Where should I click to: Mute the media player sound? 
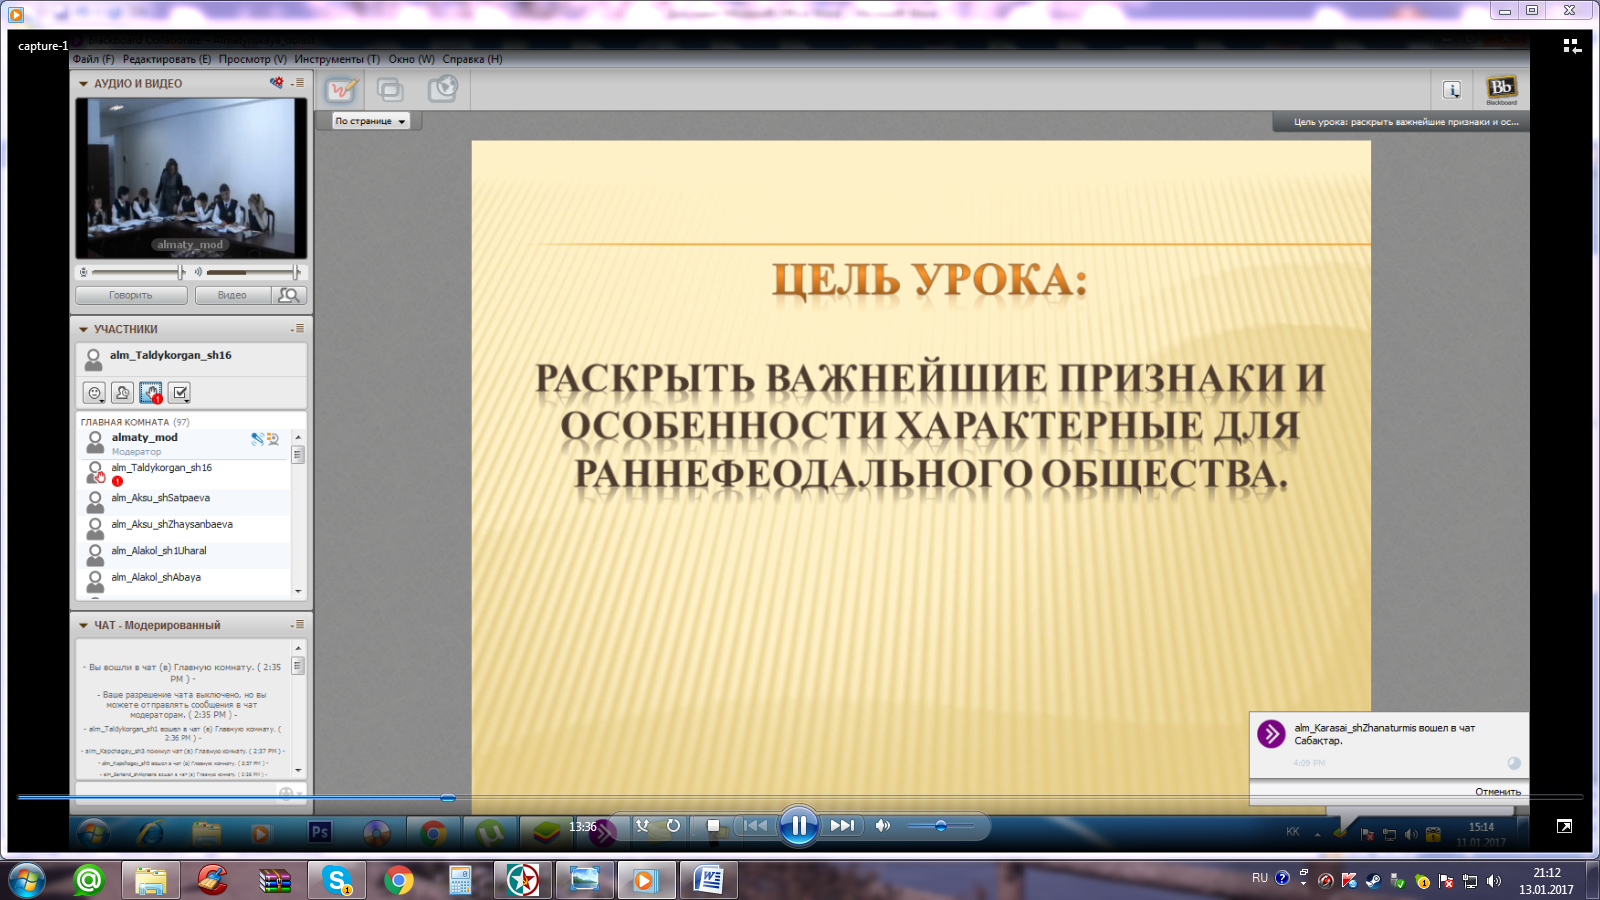pyautogui.click(x=882, y=825)
